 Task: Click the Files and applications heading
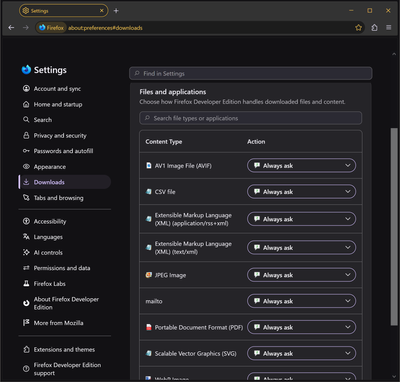[x=173, y=92]
